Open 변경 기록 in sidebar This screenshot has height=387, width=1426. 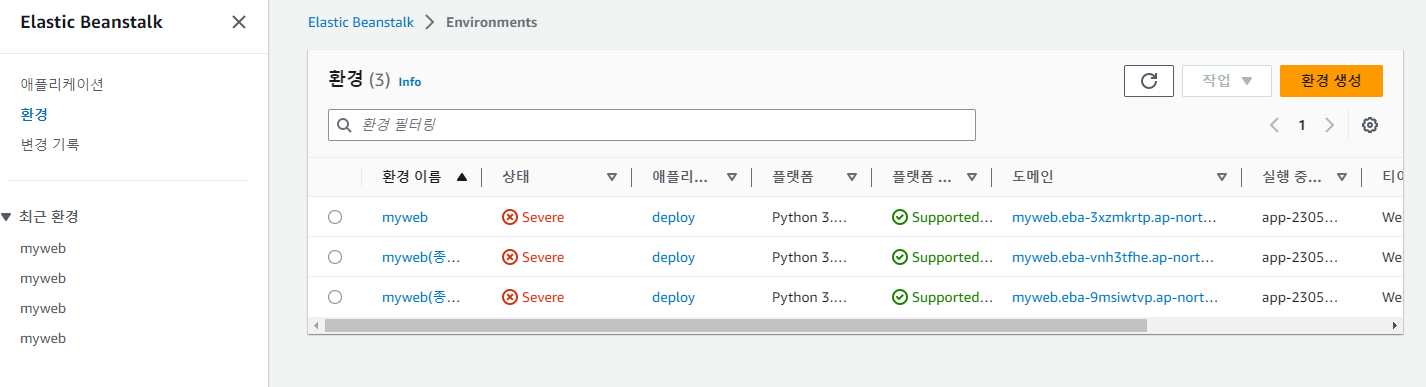point(50,144)
